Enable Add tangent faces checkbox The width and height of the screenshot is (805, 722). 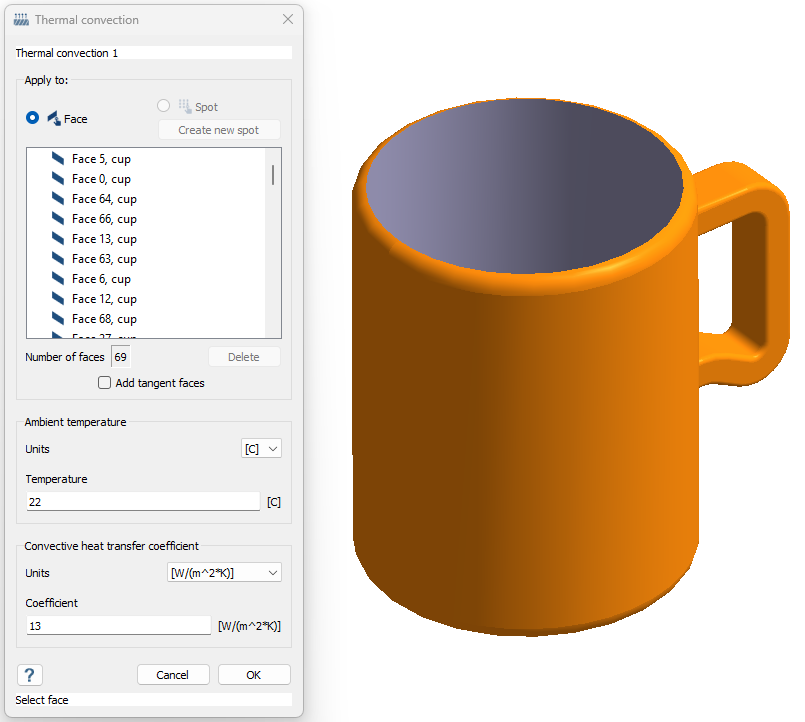(104, 383)
